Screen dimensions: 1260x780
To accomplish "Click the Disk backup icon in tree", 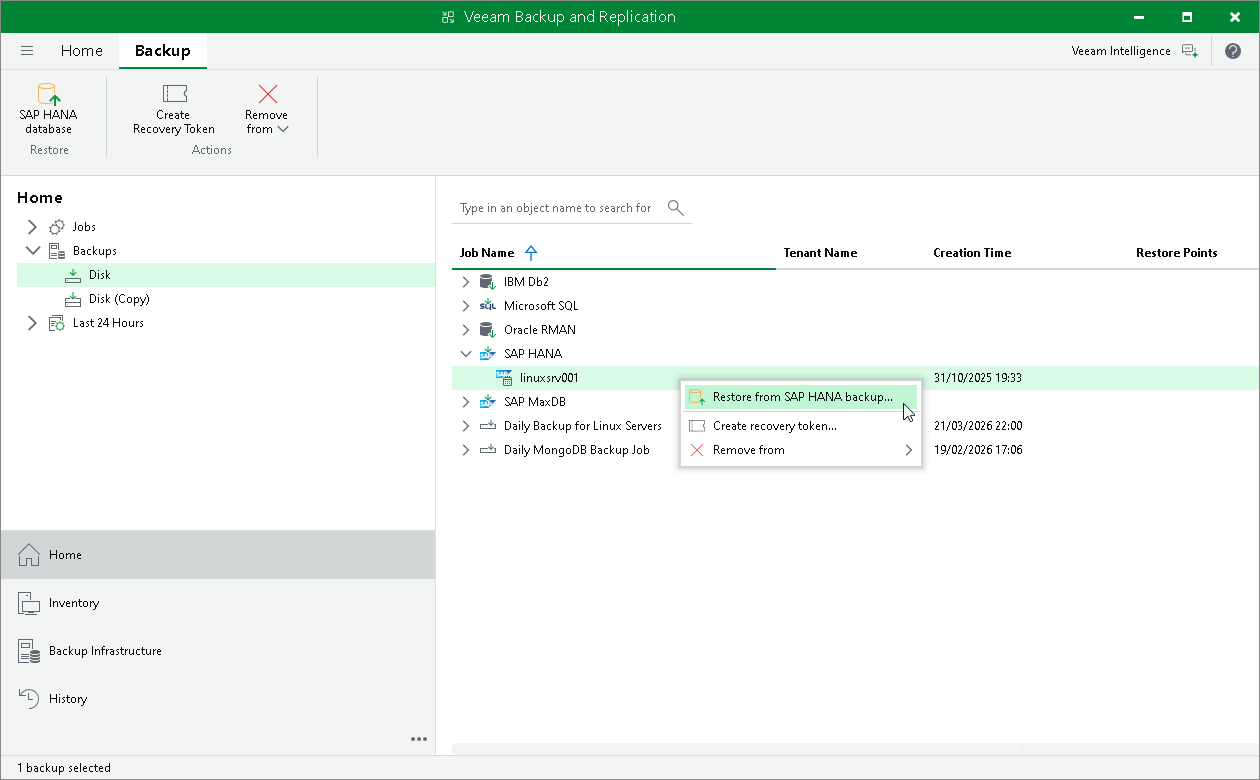I will pos(73,275).
